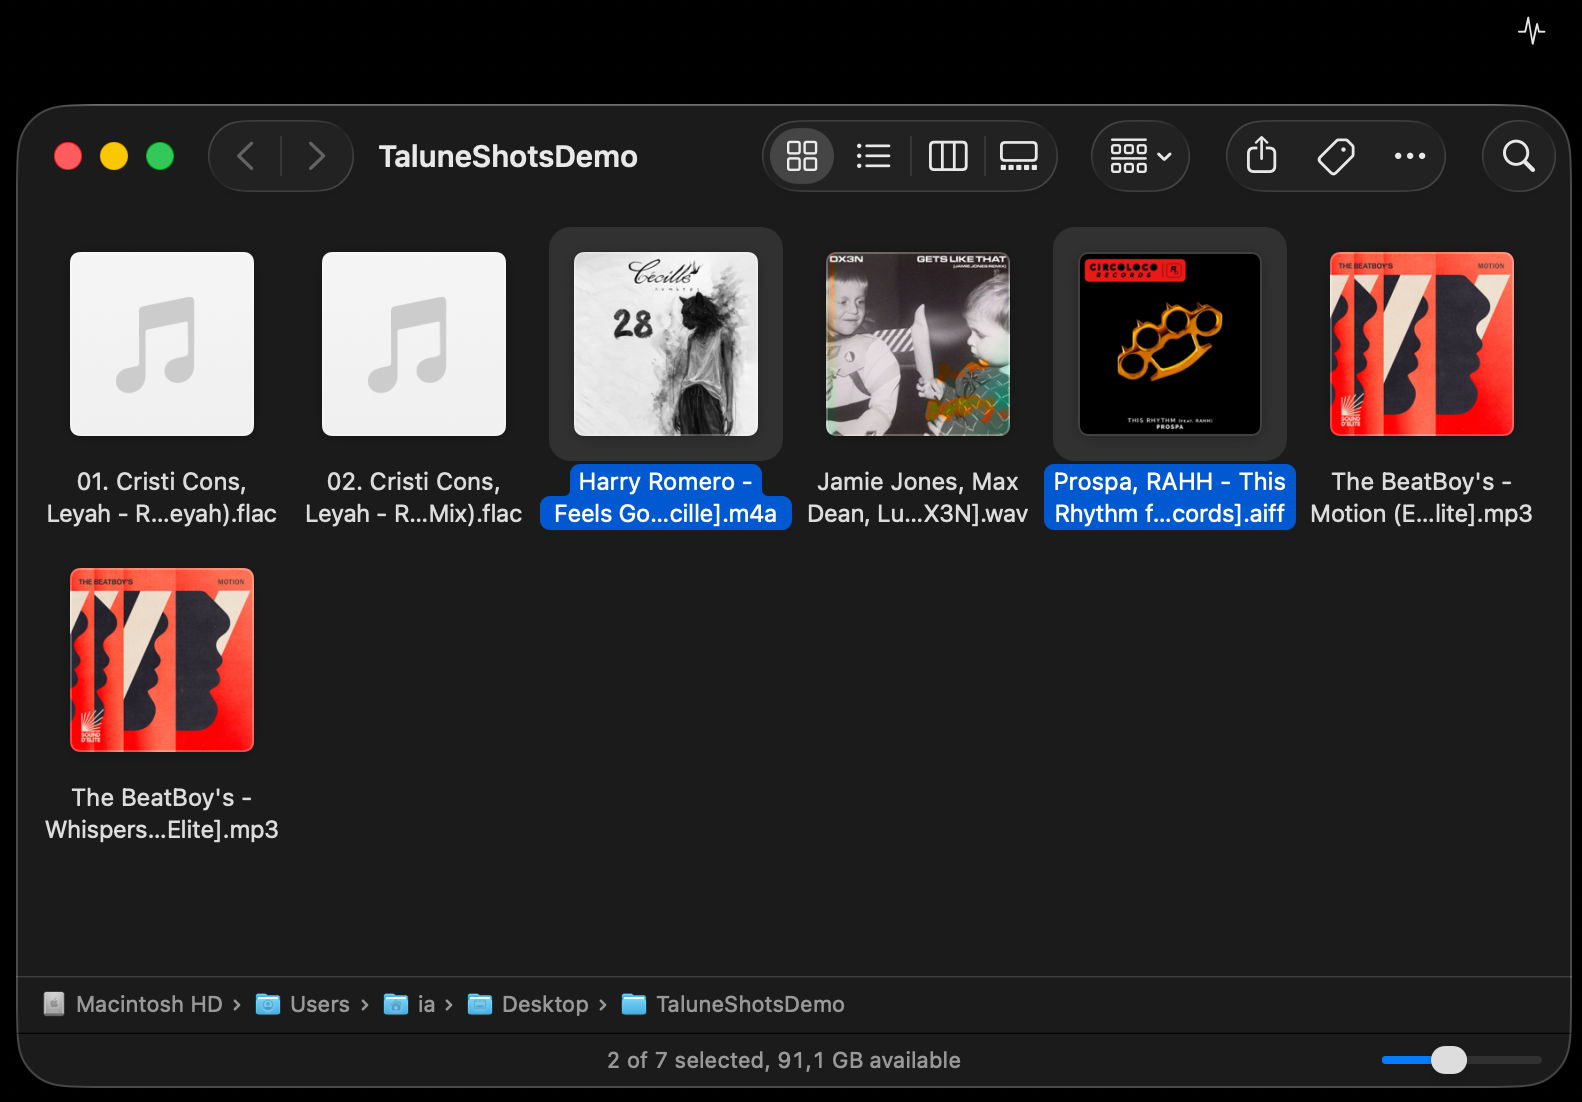Screen dimensions: 1582x1102
Task: Click TaluneShotsDemo in the path bar
Action: [x=733, y=1004]
